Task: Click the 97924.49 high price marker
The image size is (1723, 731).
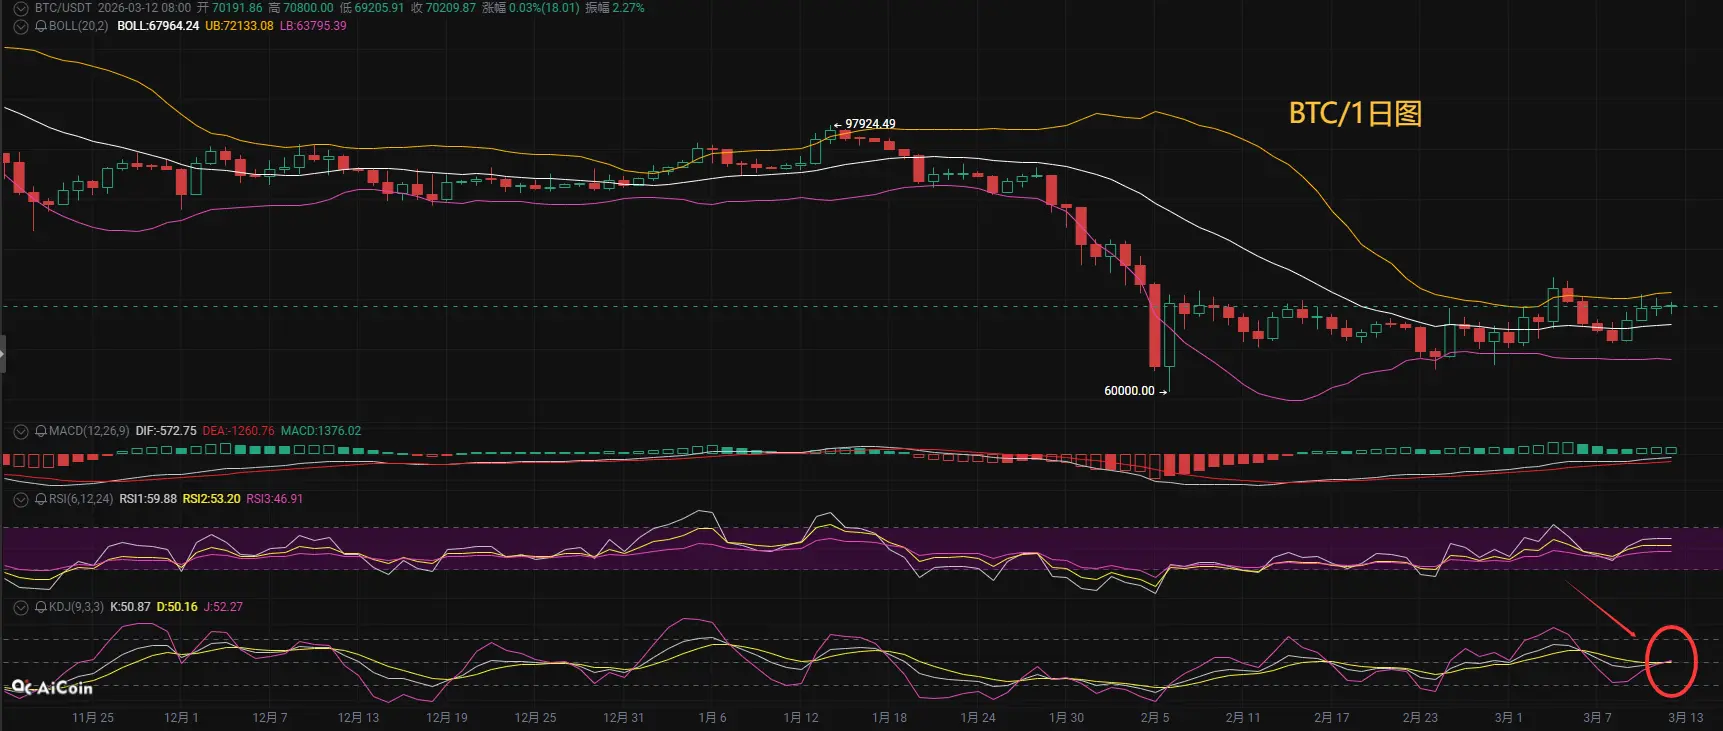Action: click(870, 124)
